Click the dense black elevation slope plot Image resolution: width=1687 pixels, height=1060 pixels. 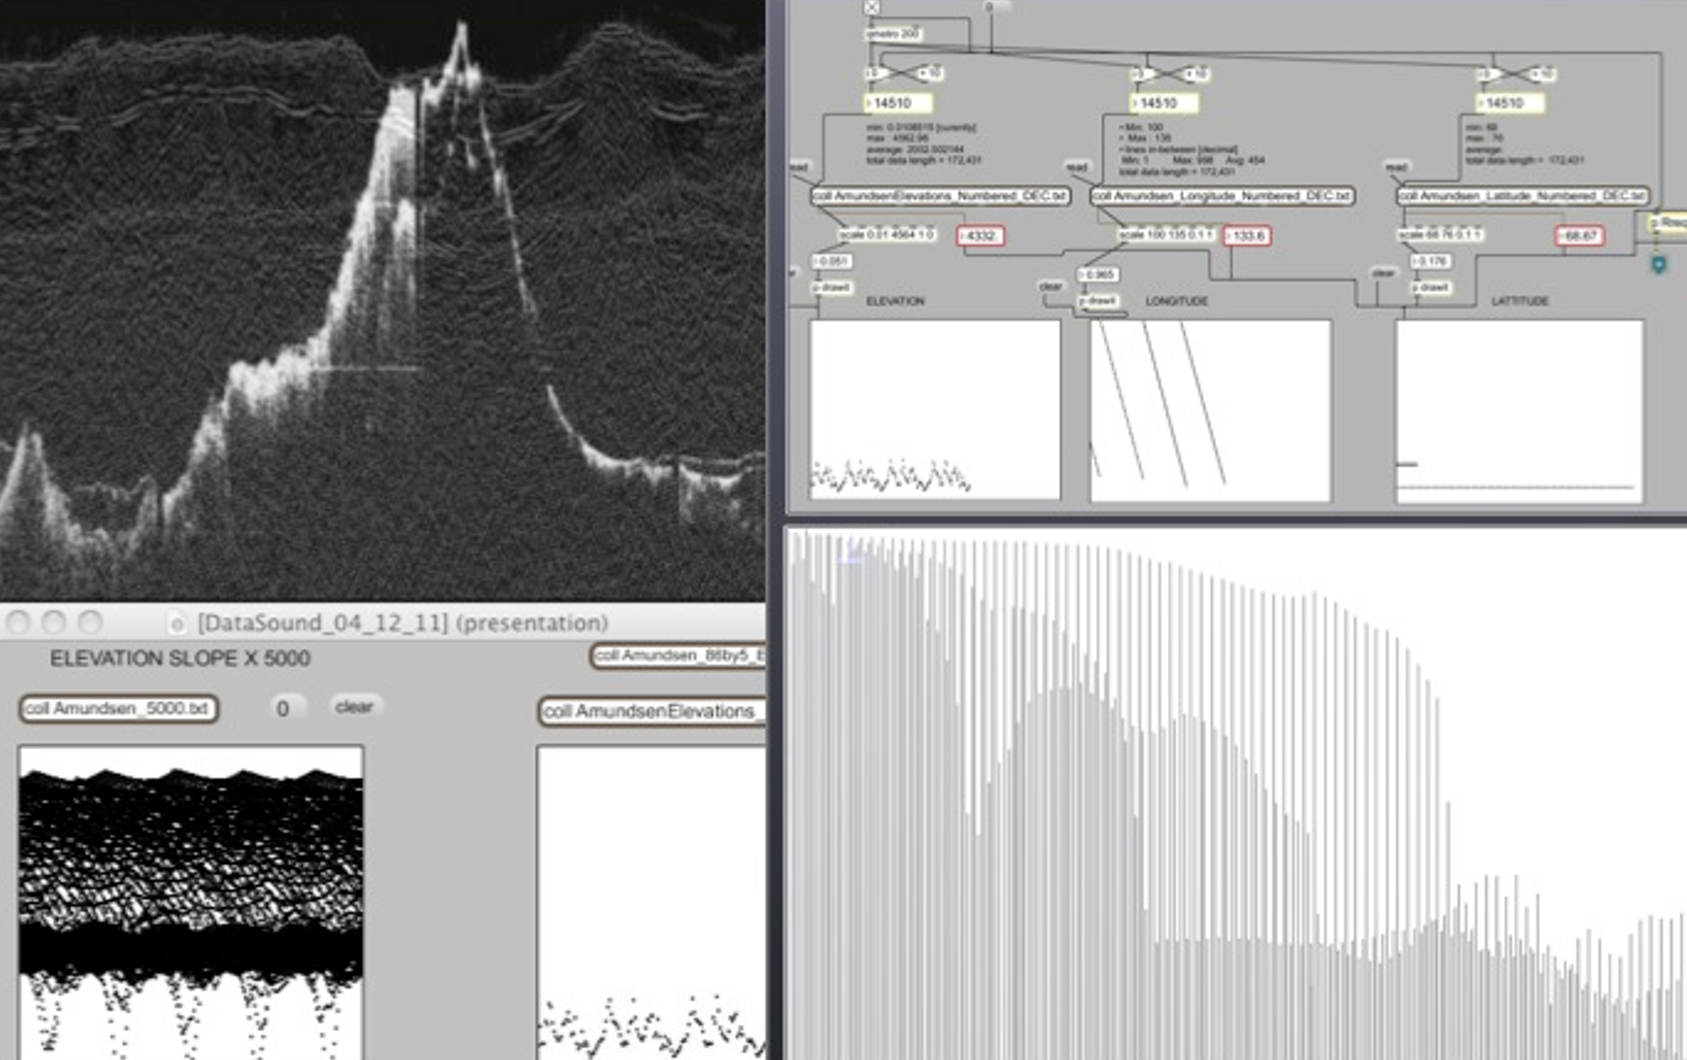(191, 903)
